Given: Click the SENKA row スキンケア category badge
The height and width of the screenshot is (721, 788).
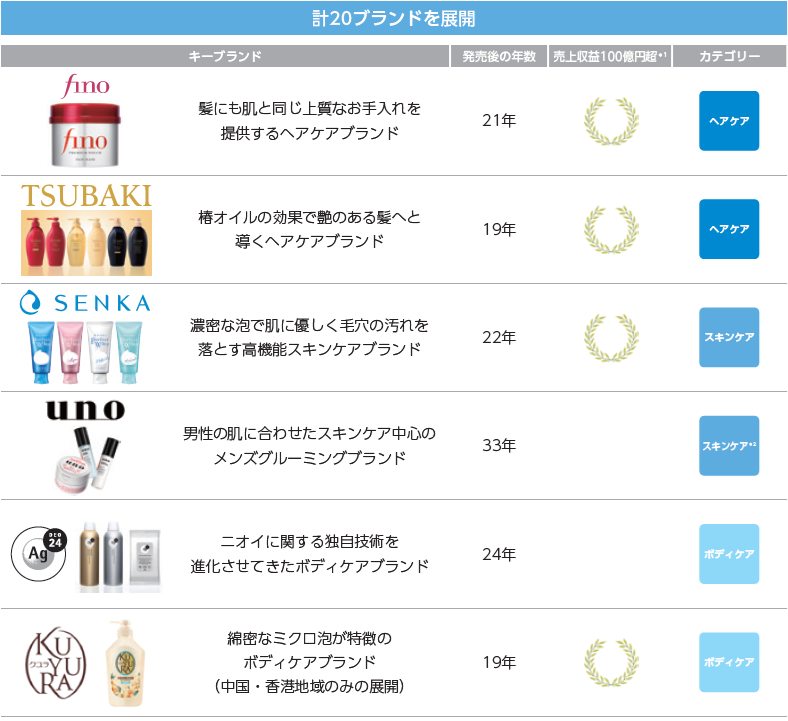Looking at the screenshot, I should [729, 337].
